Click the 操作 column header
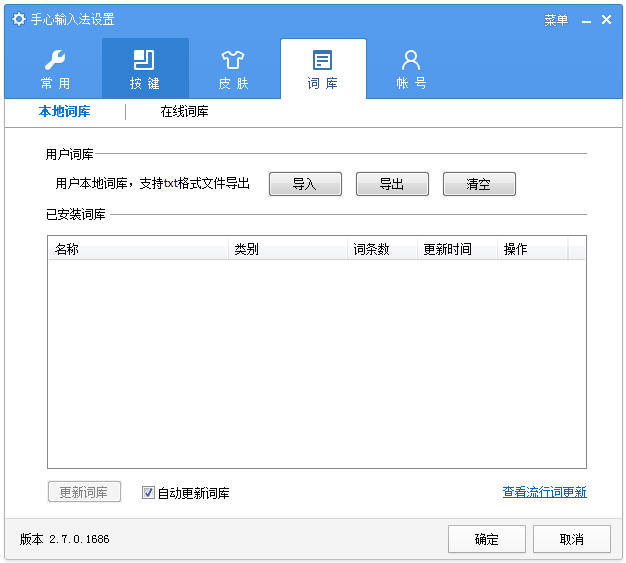Viewport: 626px width, 563px height. coord(533,249)
